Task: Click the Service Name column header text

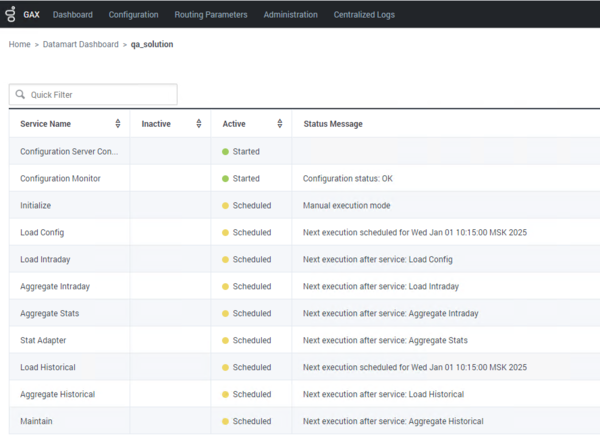Action: (46, 124)
